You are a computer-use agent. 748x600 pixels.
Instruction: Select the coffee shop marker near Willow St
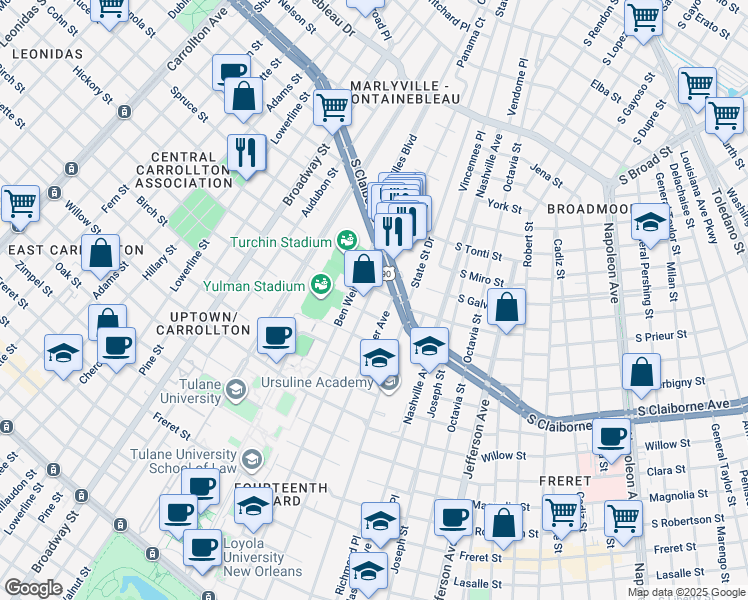point(610,436)
